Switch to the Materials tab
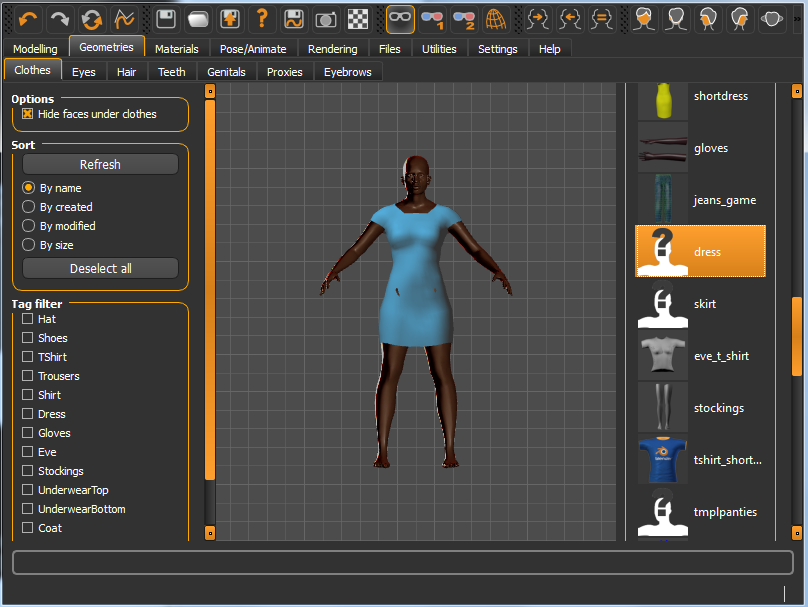The height and width of the screenshot is (607, 808). [176, 49]
